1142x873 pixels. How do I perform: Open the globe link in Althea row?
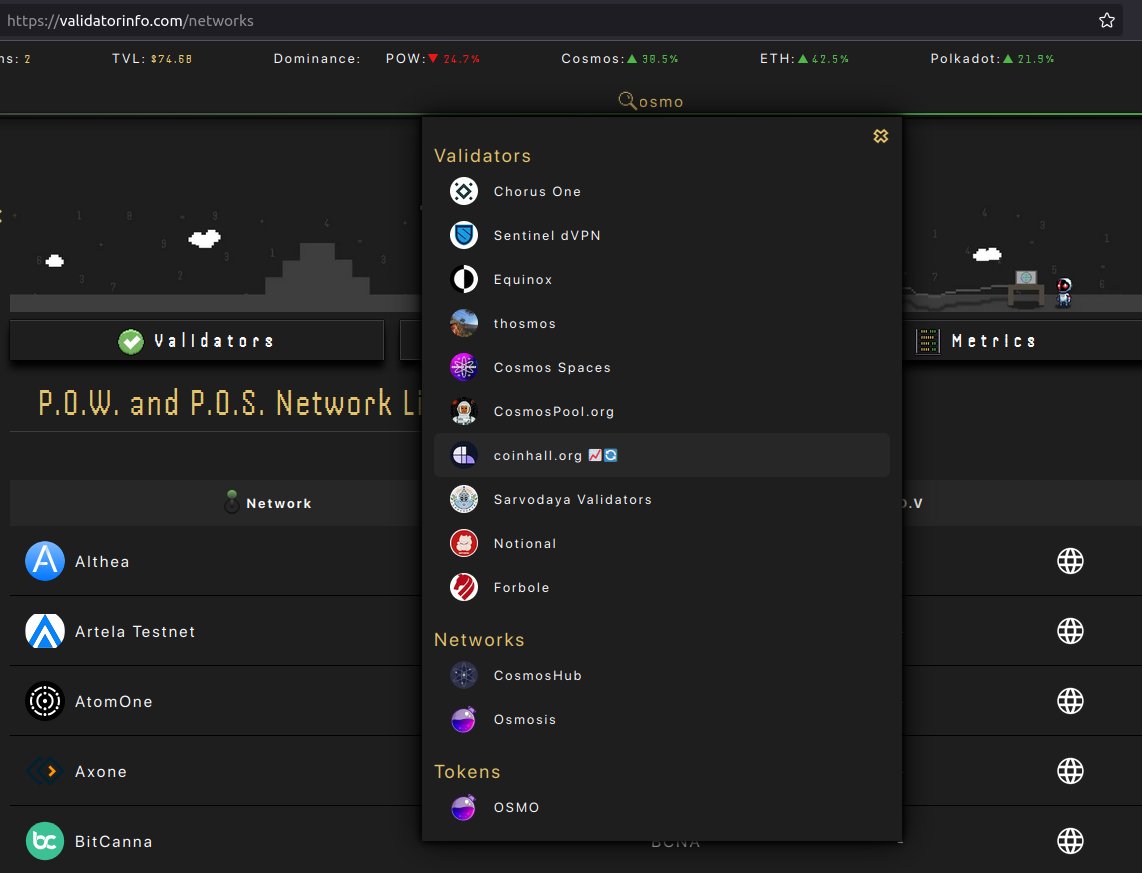coord(1070,561)
